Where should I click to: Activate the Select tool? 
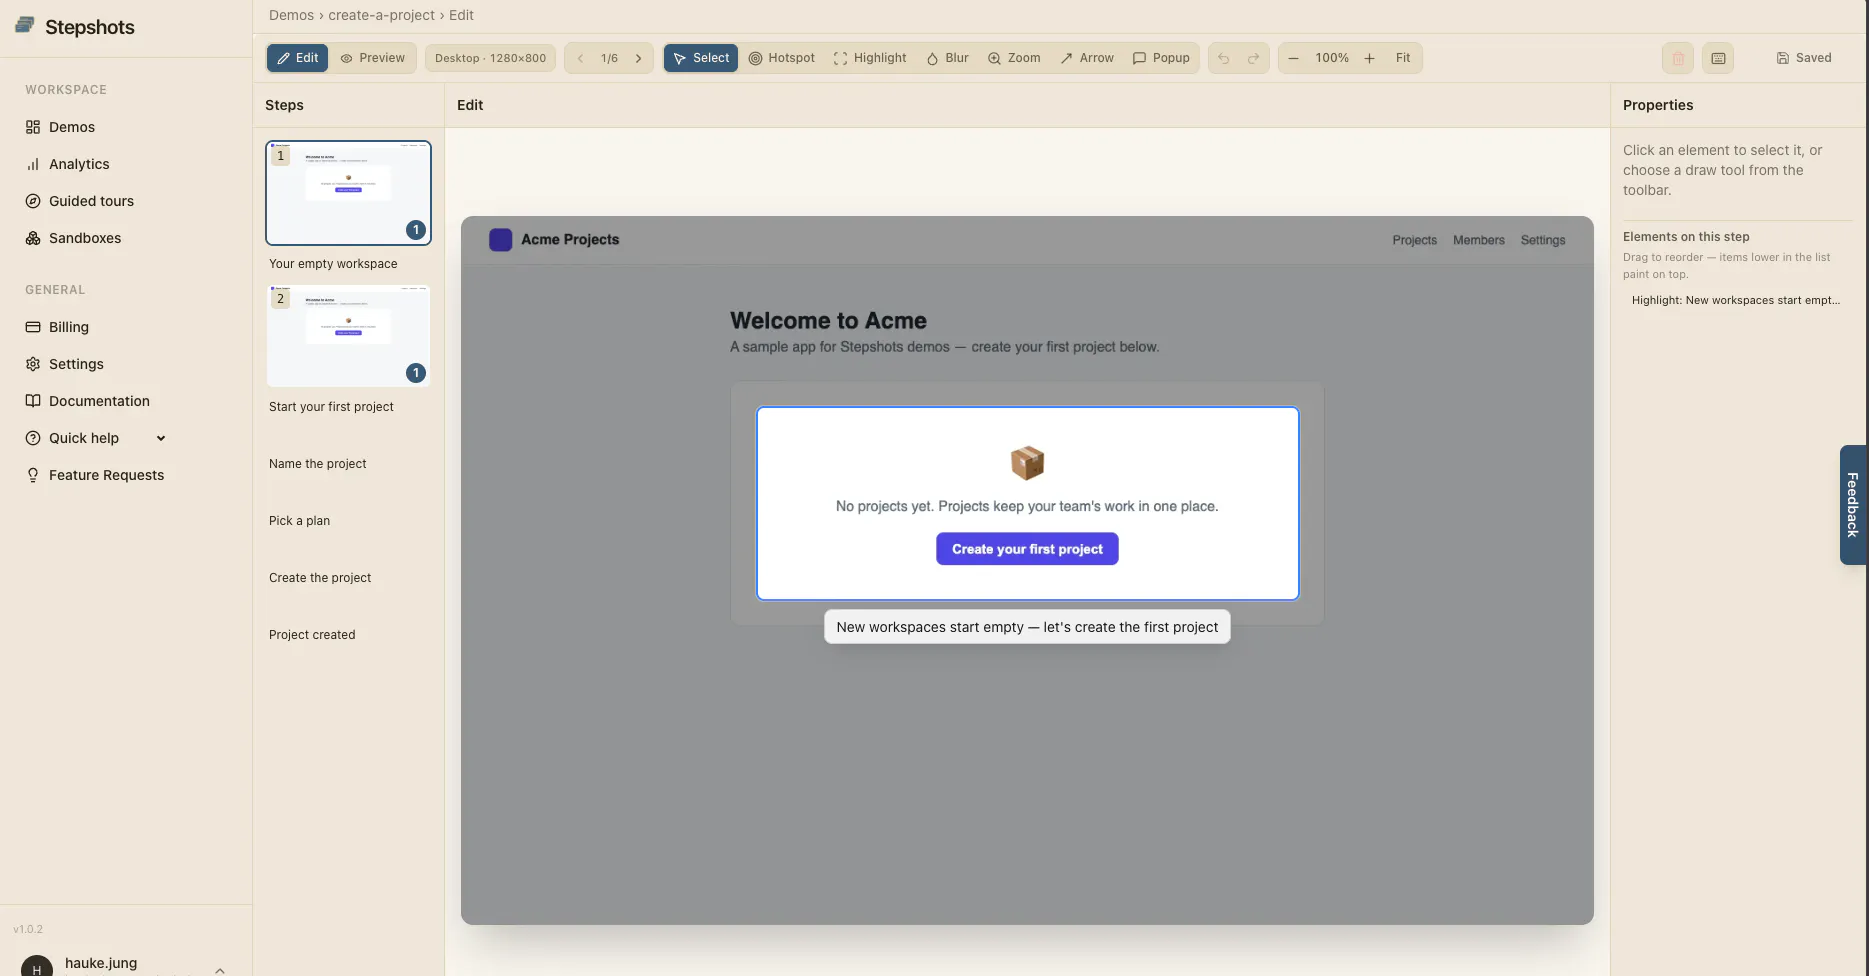[x=701, y=58]
